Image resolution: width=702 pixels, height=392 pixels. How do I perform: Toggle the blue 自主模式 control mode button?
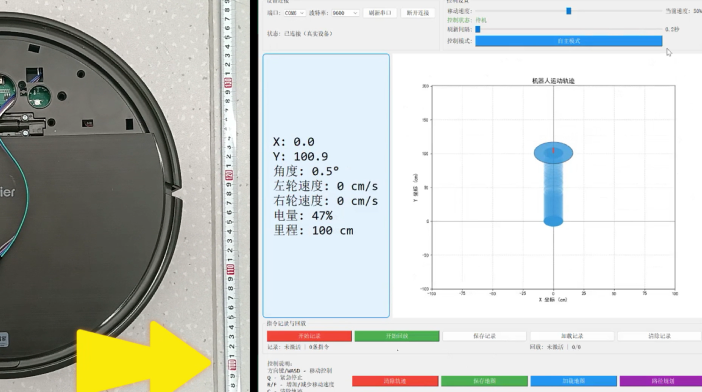(569, 41)
